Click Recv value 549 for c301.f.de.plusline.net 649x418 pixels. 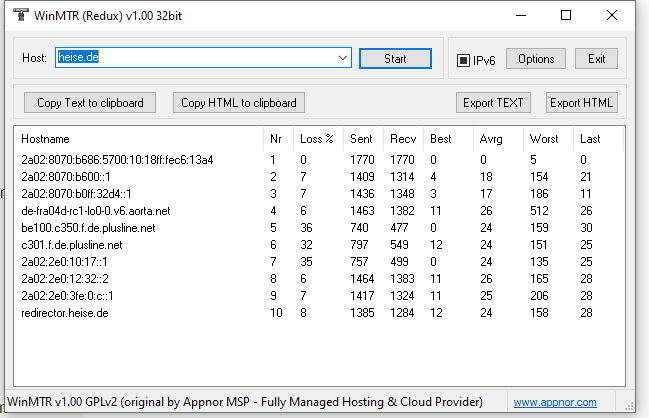point(399,245)
